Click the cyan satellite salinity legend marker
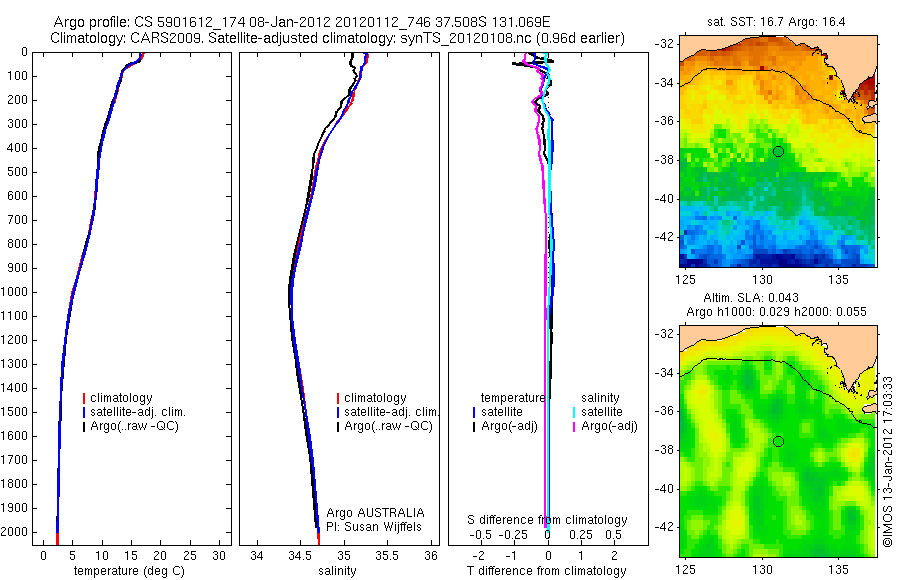This screenshot has height=580, width=900. (574, 412)
